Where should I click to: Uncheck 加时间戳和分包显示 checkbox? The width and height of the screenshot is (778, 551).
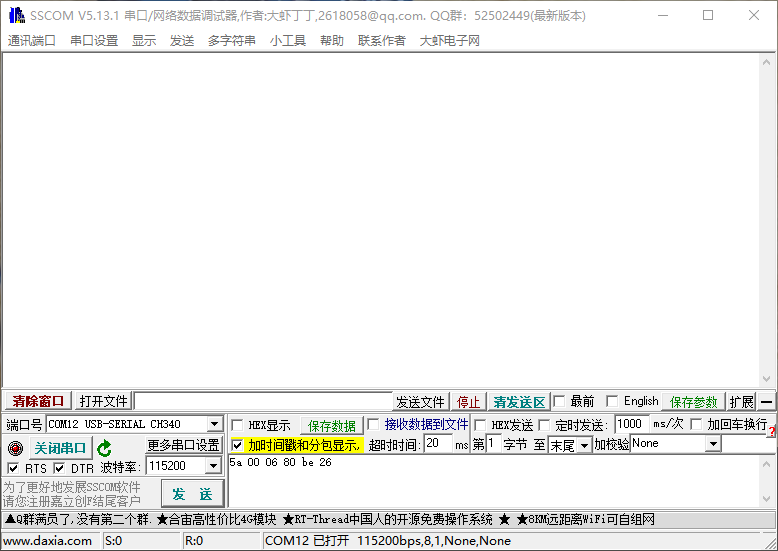pos(237,445)
